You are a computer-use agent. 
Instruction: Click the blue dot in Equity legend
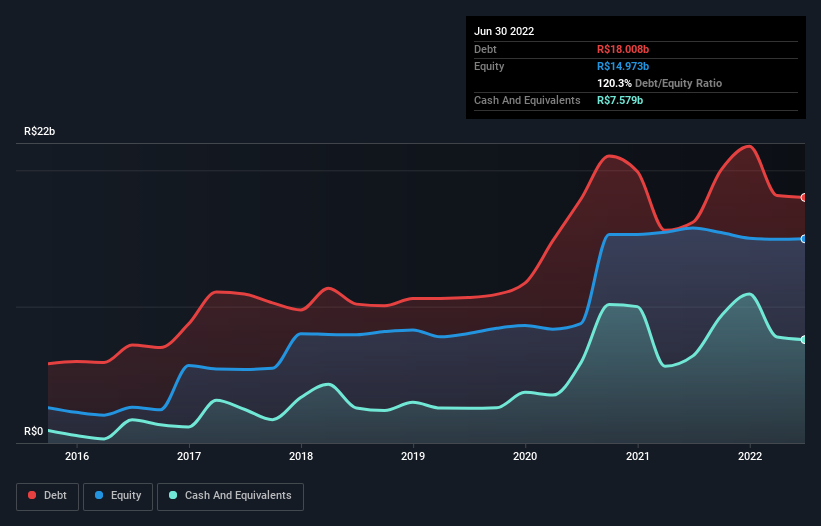pos(98,495)
